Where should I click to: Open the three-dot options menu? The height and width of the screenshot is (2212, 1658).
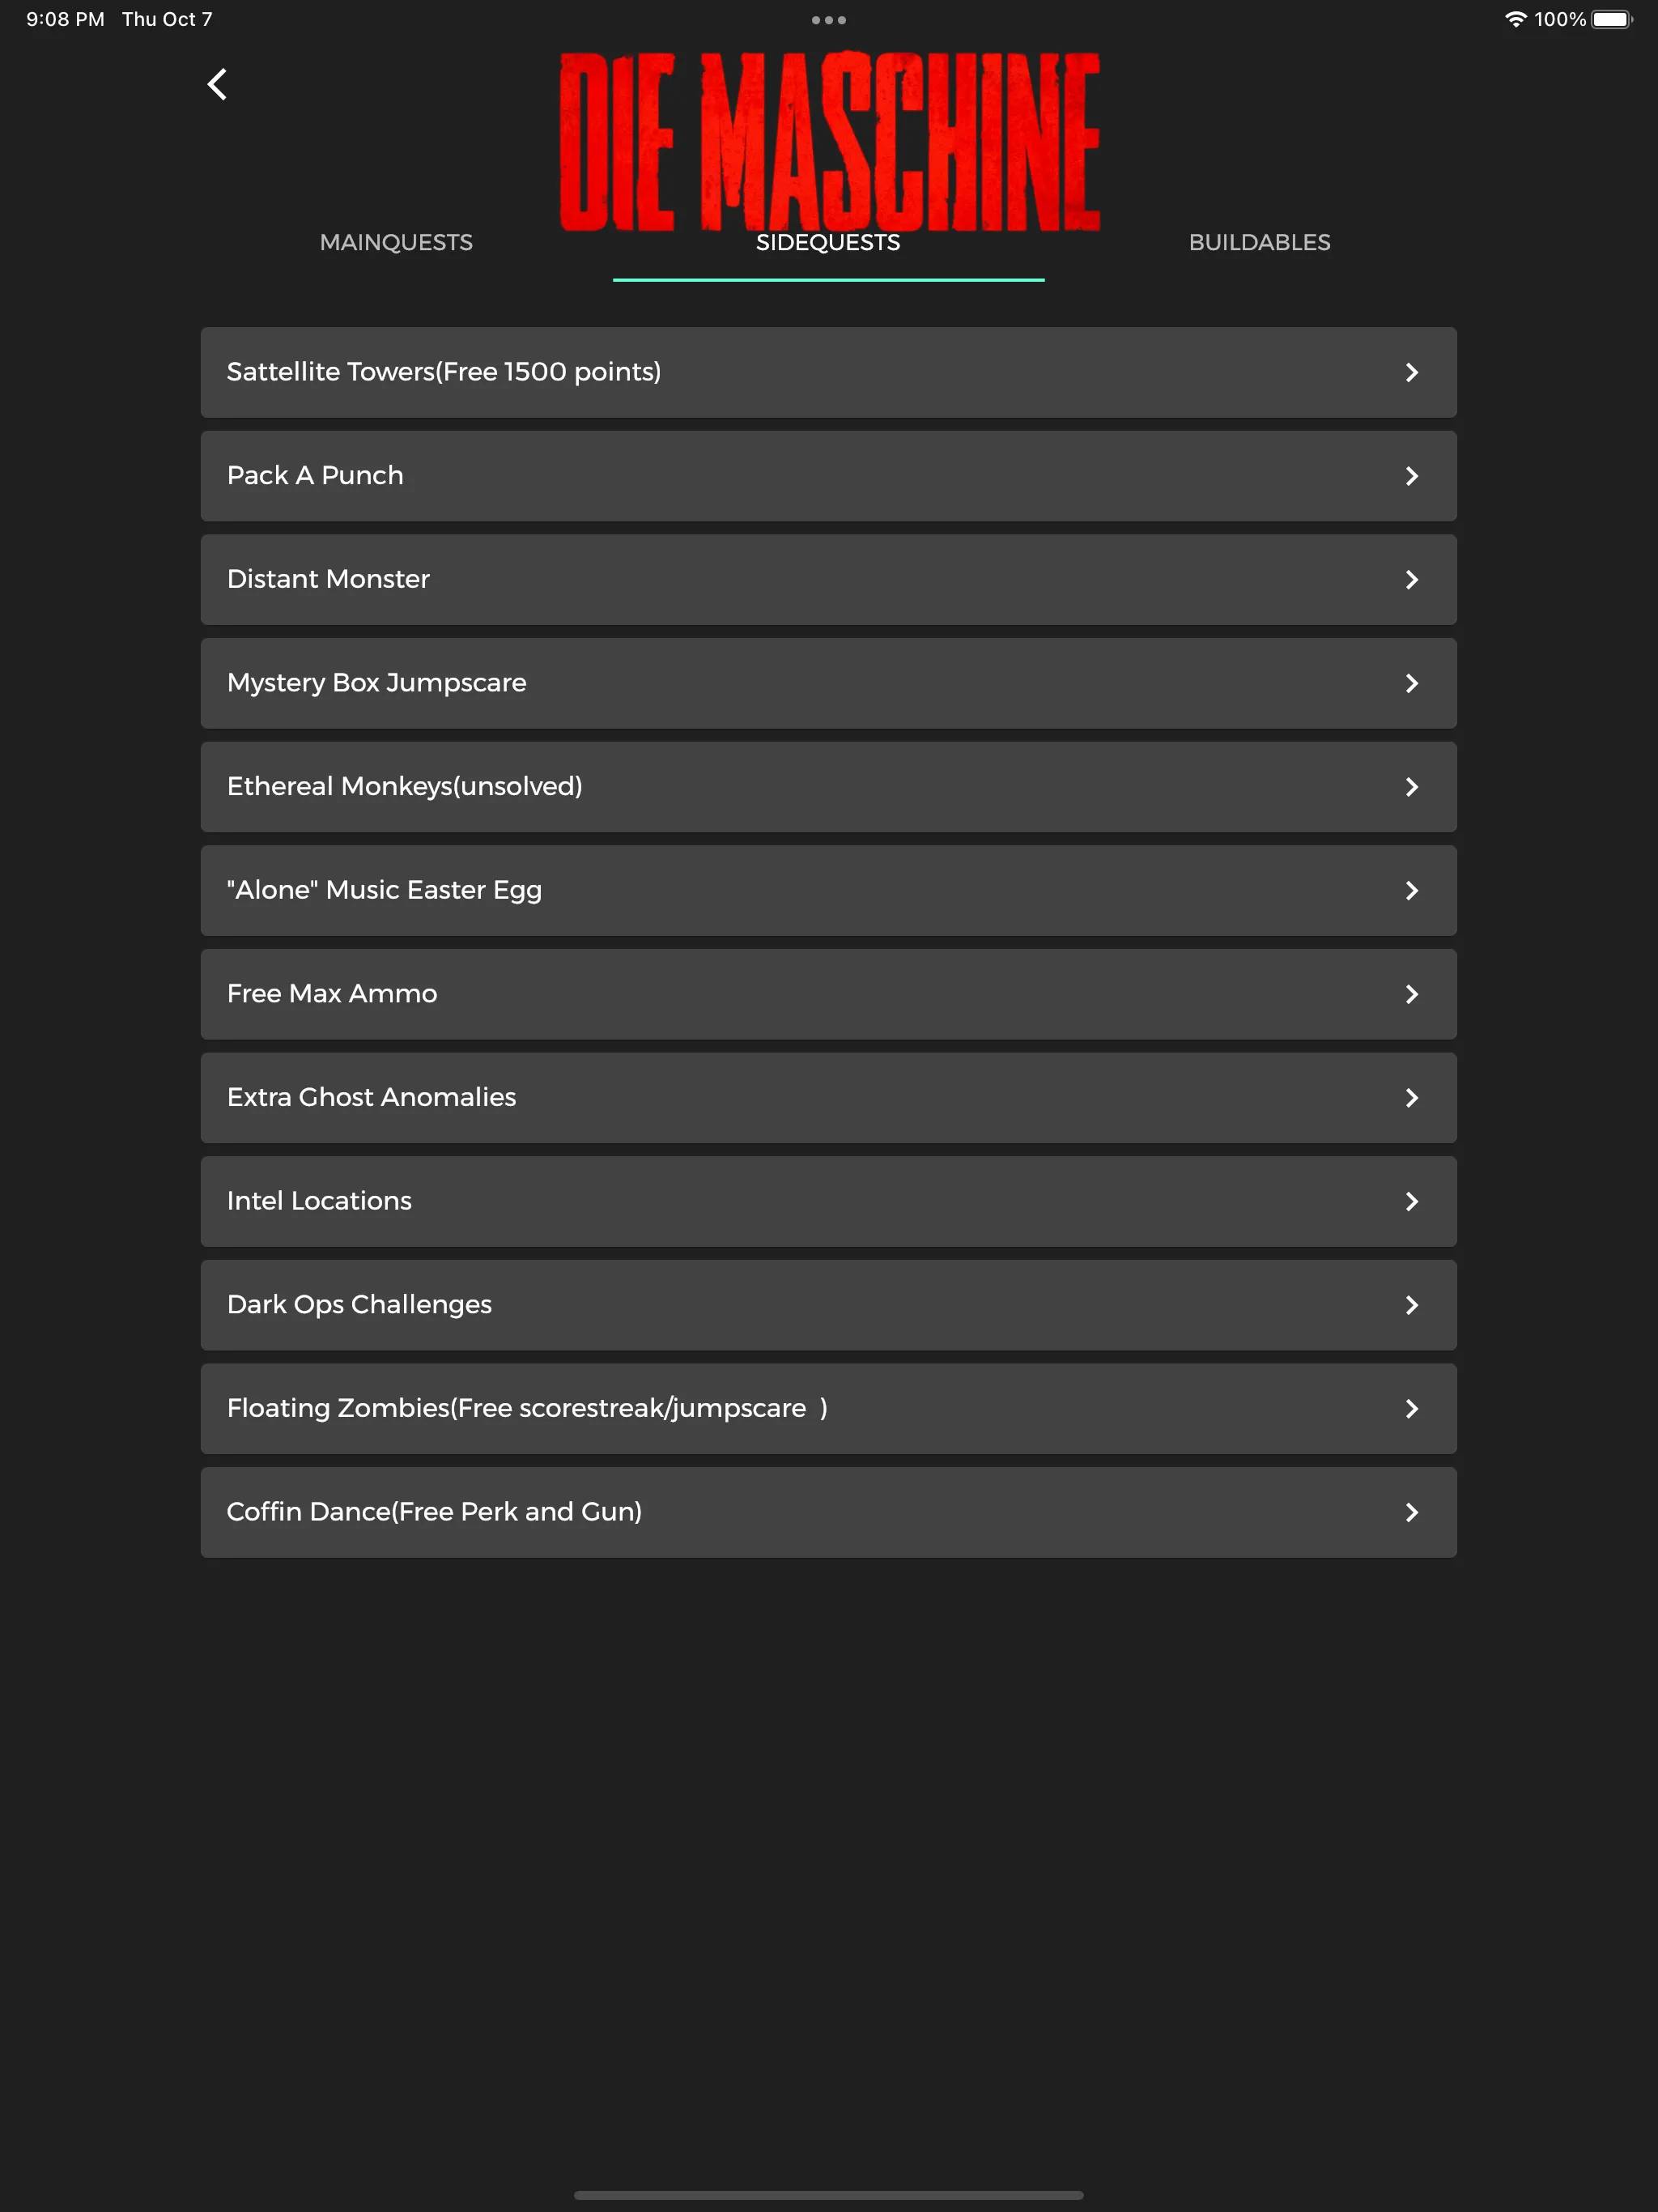(827, 19)
